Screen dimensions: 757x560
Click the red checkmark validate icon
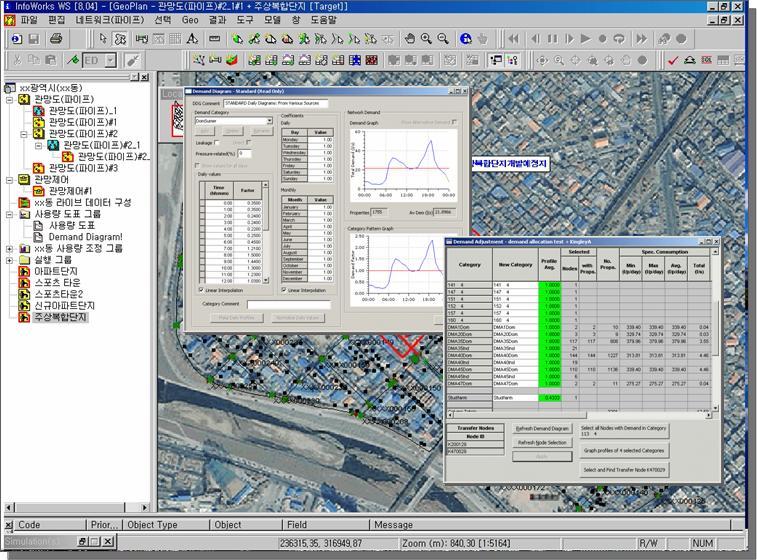point(675,60)
